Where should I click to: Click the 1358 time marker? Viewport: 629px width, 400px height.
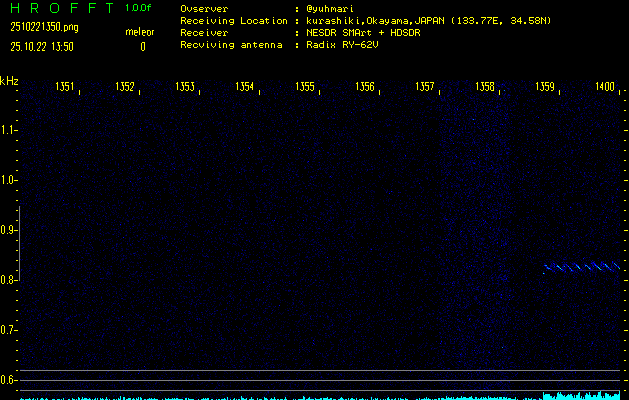click(485, 87)
